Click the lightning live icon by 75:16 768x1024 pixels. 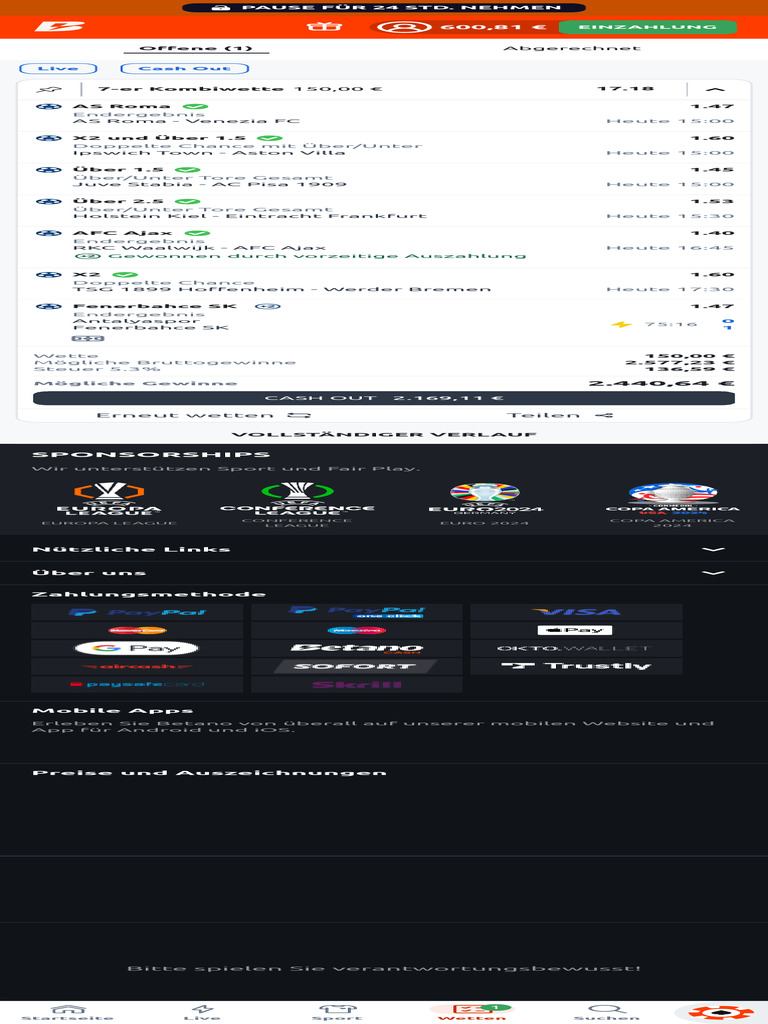click(621, 324)
